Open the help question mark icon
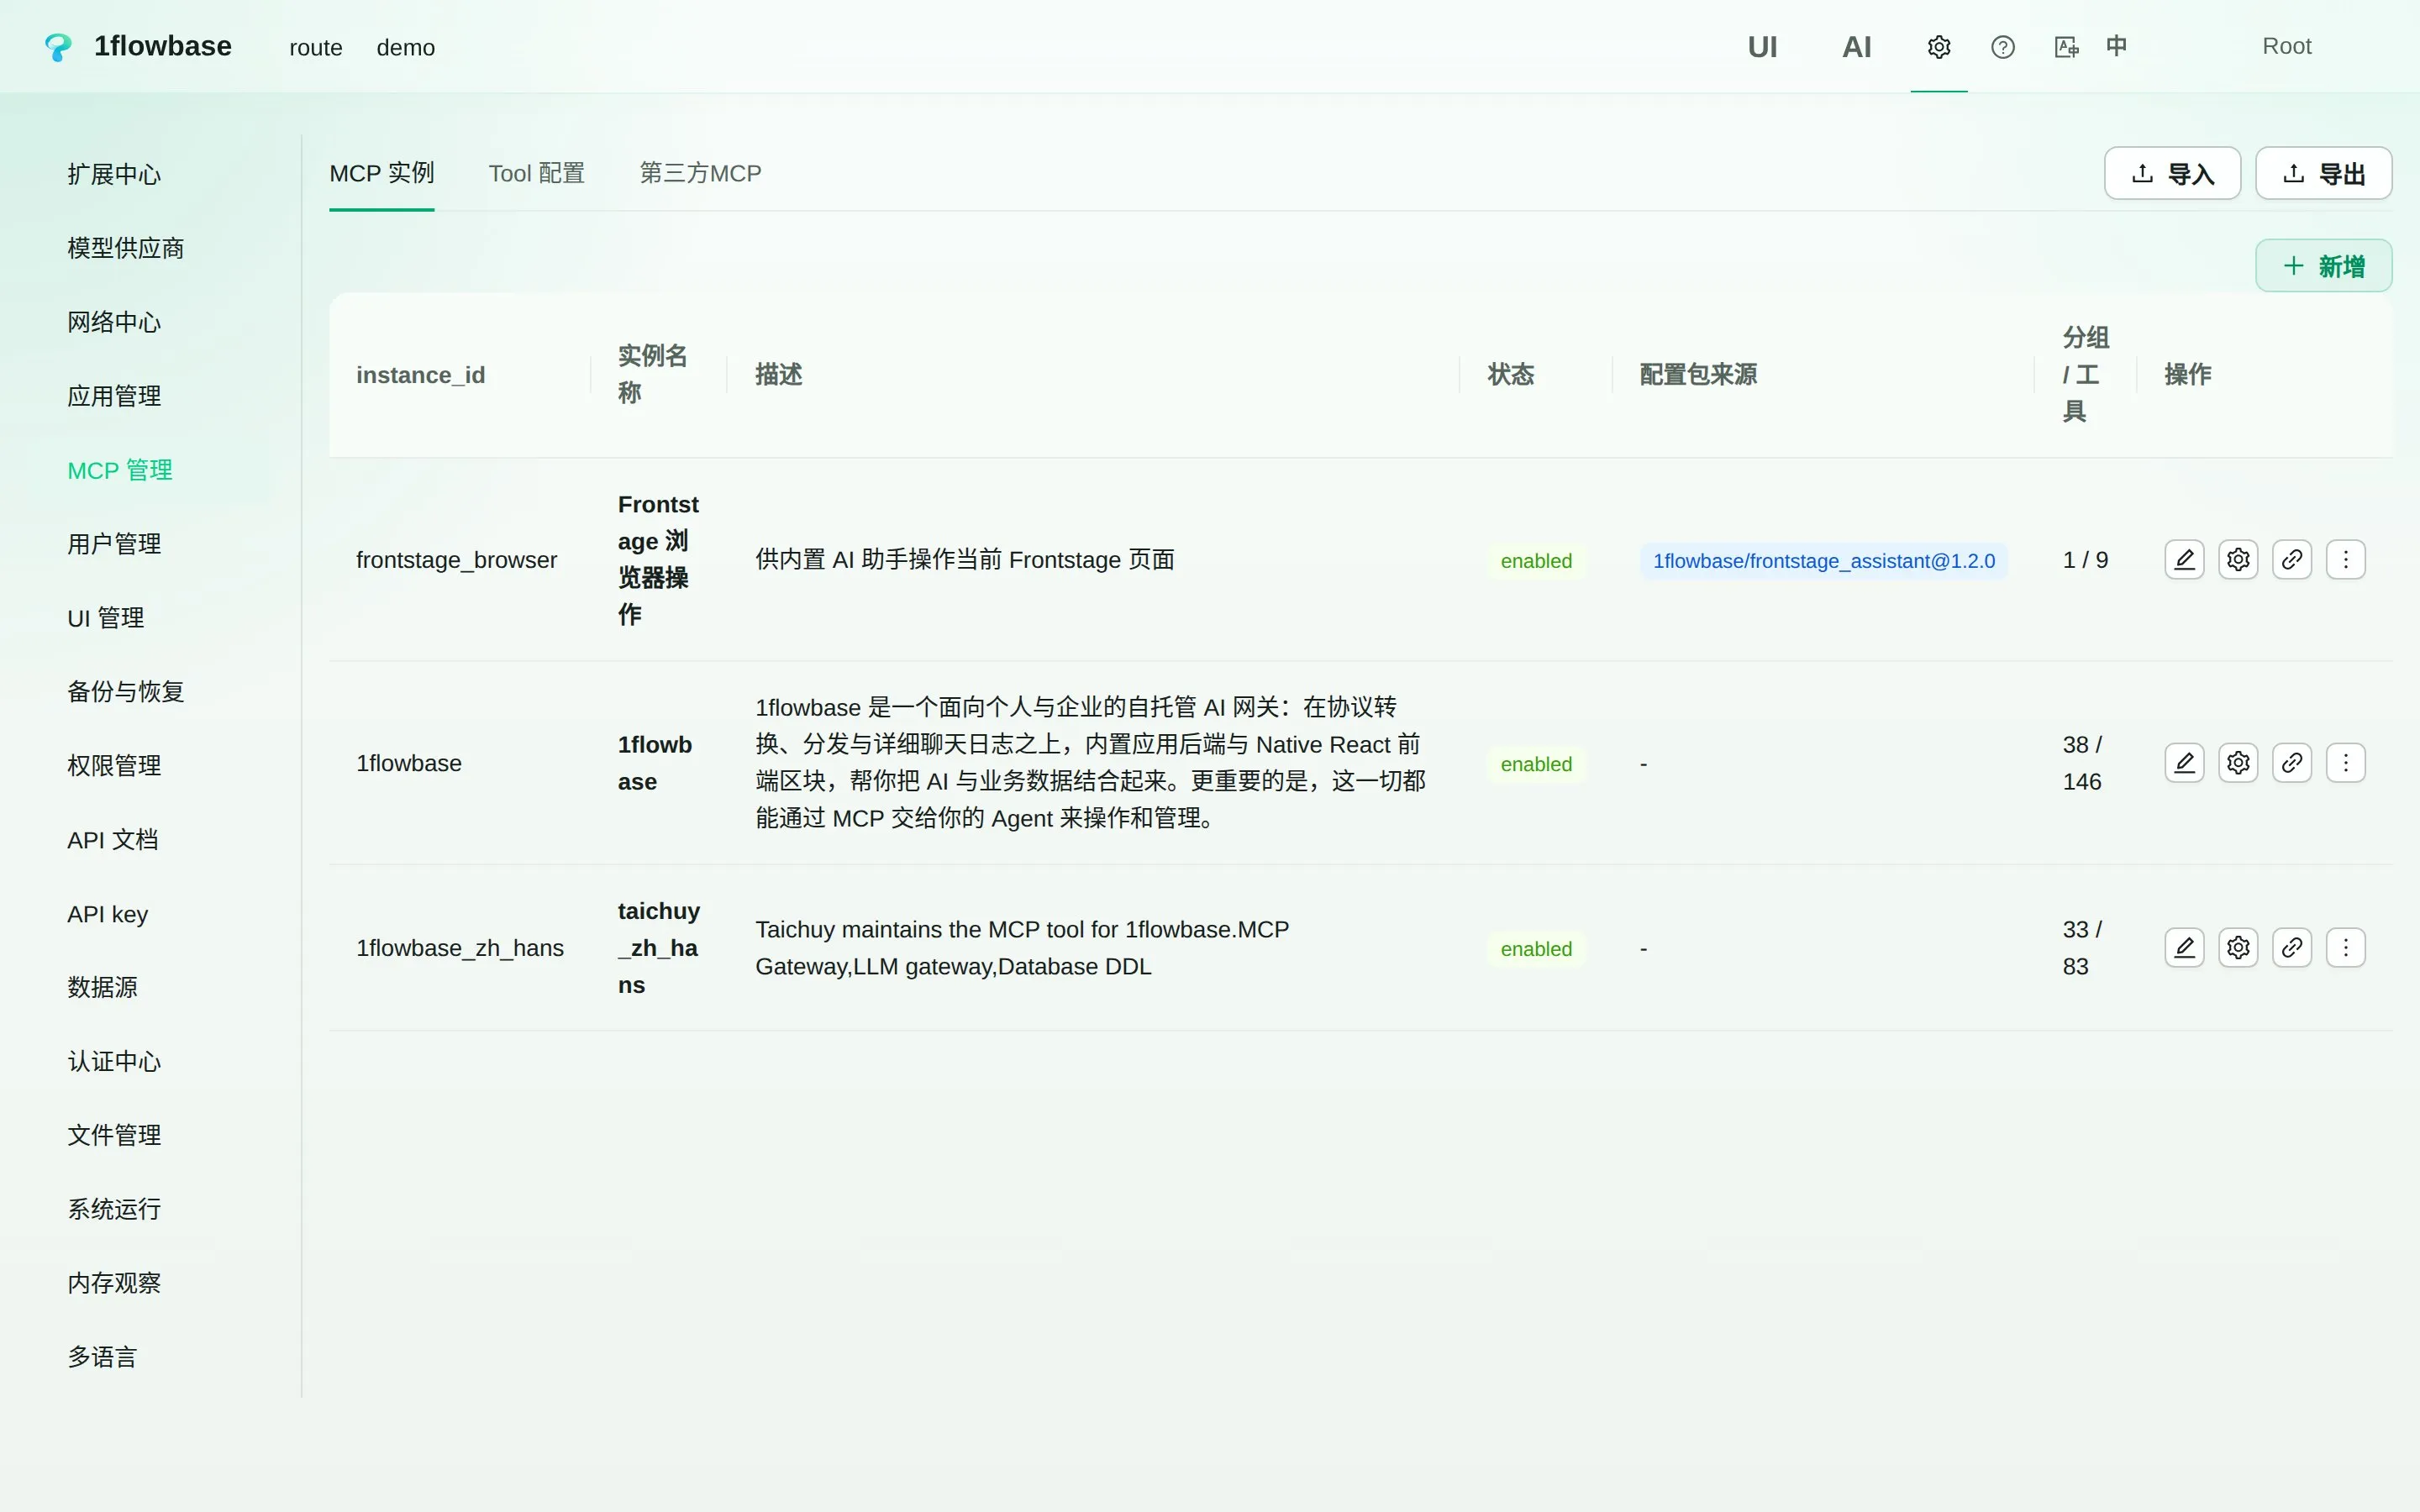 pyautogui.click(x=2003, y=47)
